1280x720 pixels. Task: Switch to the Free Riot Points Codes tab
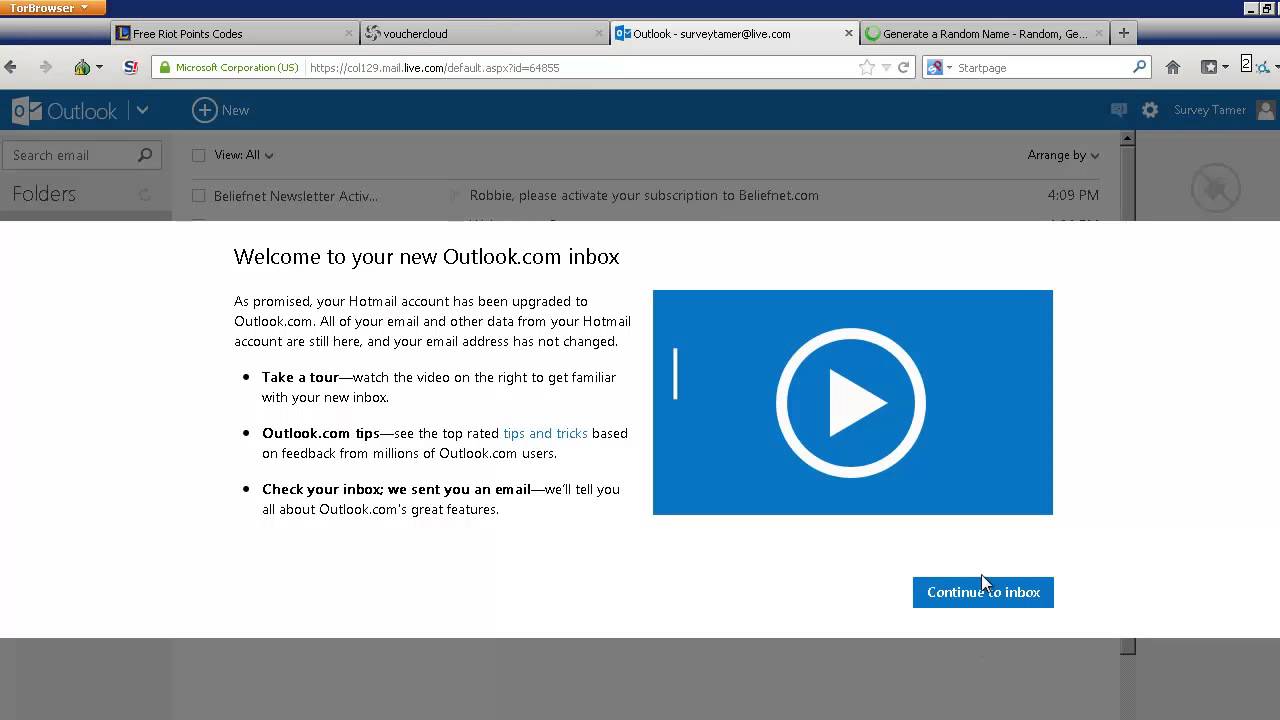point(236,33)
